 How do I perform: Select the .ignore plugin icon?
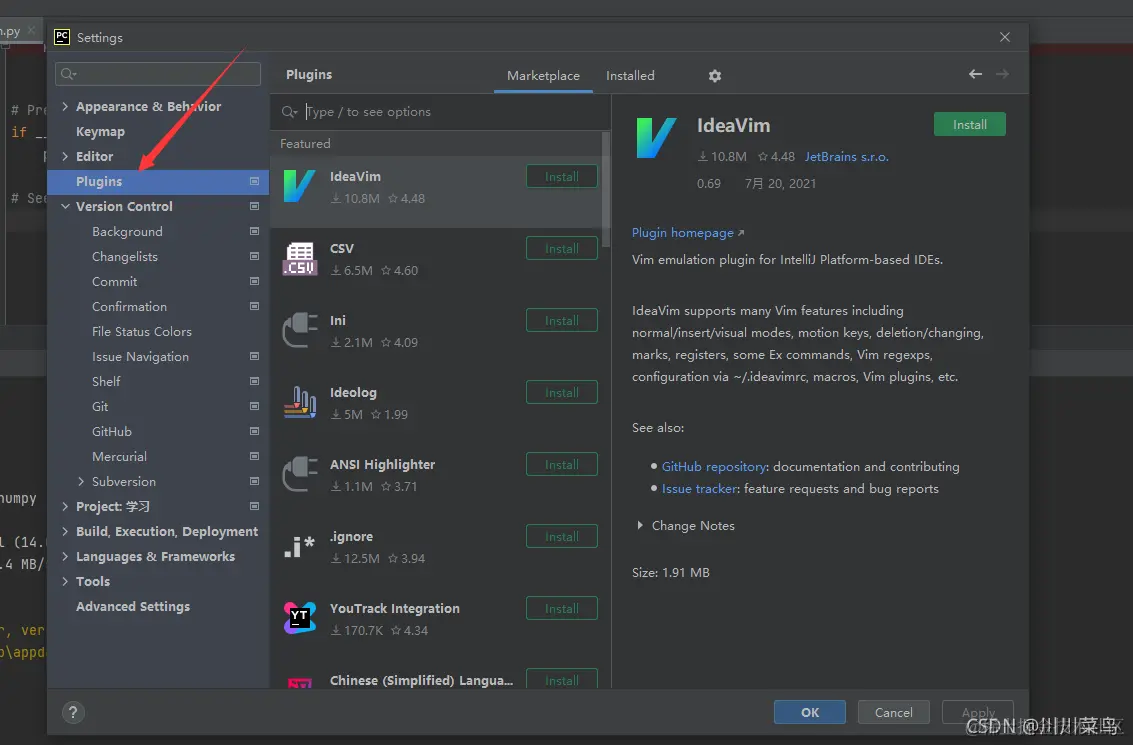(300, 546)
